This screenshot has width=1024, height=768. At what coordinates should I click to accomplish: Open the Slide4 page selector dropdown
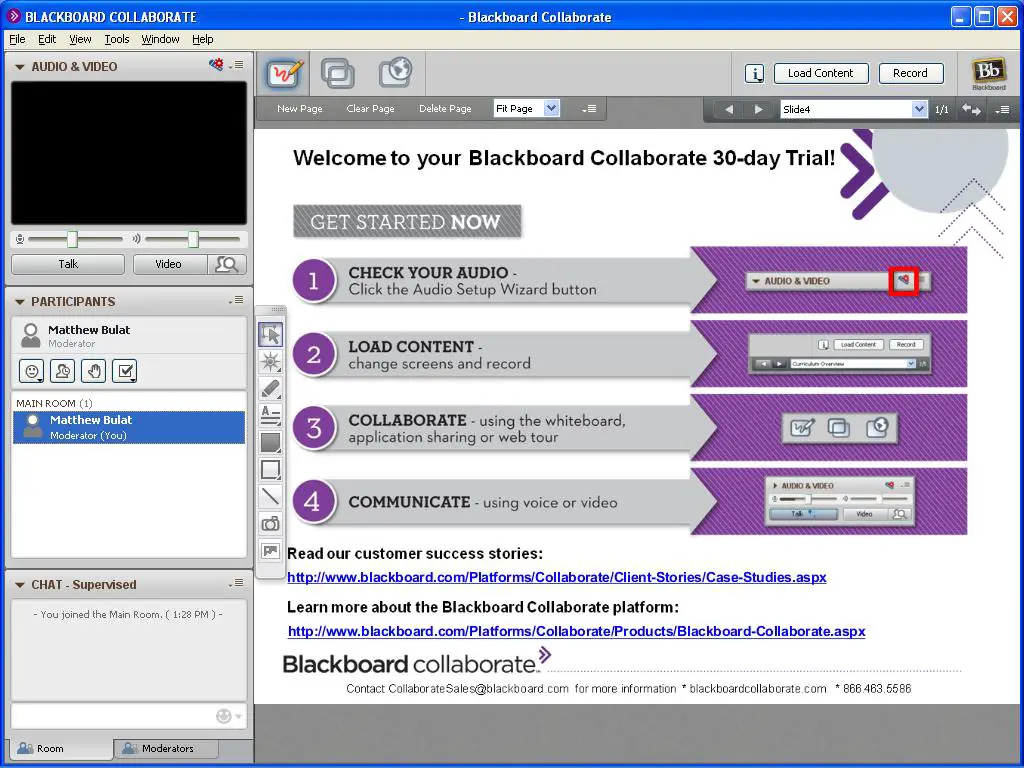coord(919,109)
